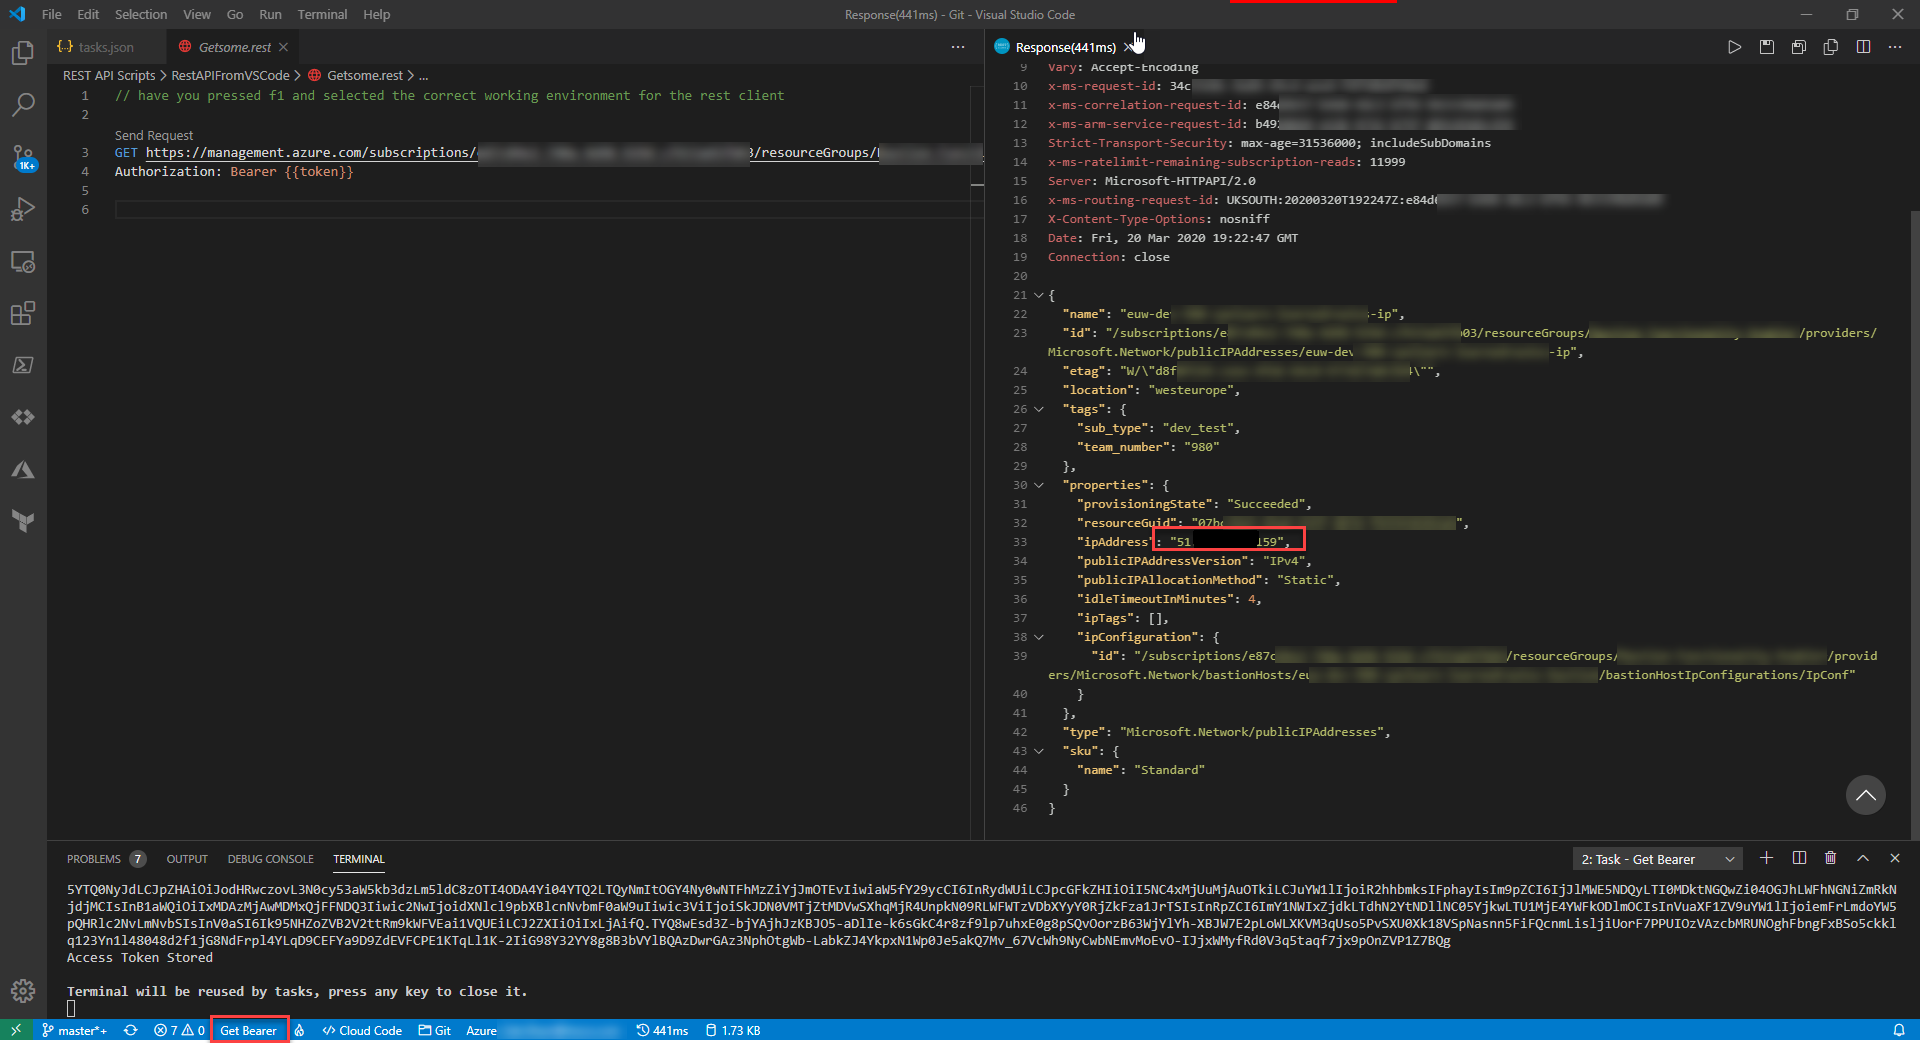Viewport: 1920px width, 1043px height.
Task: Click Cloud Code in status bar
Action: (x=362, y=1031)
